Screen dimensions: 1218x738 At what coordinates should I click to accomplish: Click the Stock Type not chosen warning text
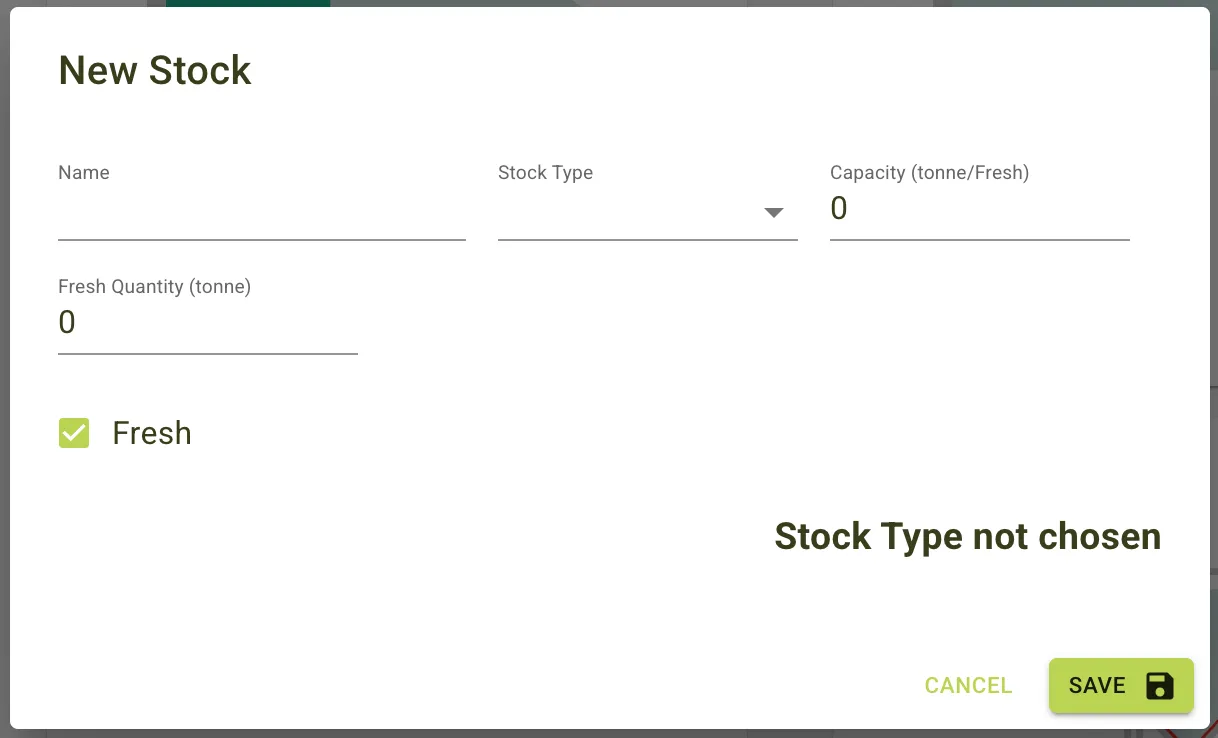(x=967, y=537)
